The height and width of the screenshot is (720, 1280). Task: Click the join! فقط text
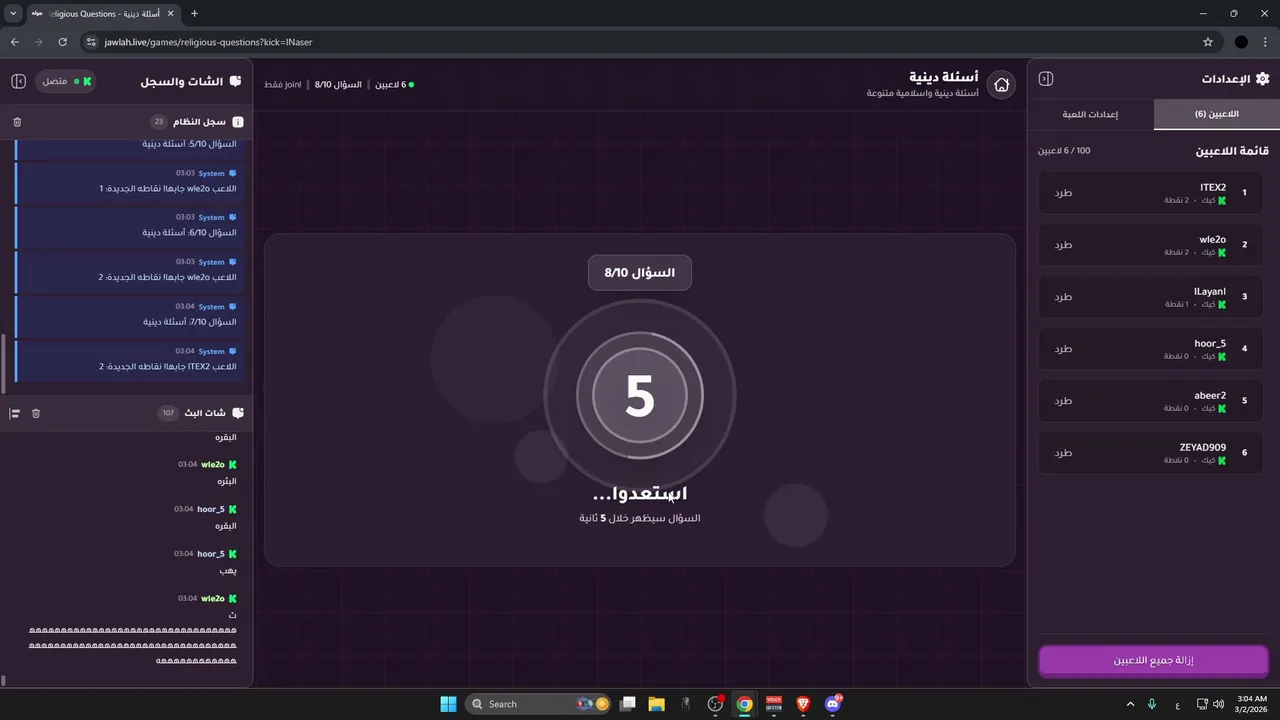click(x=283, y=85)
